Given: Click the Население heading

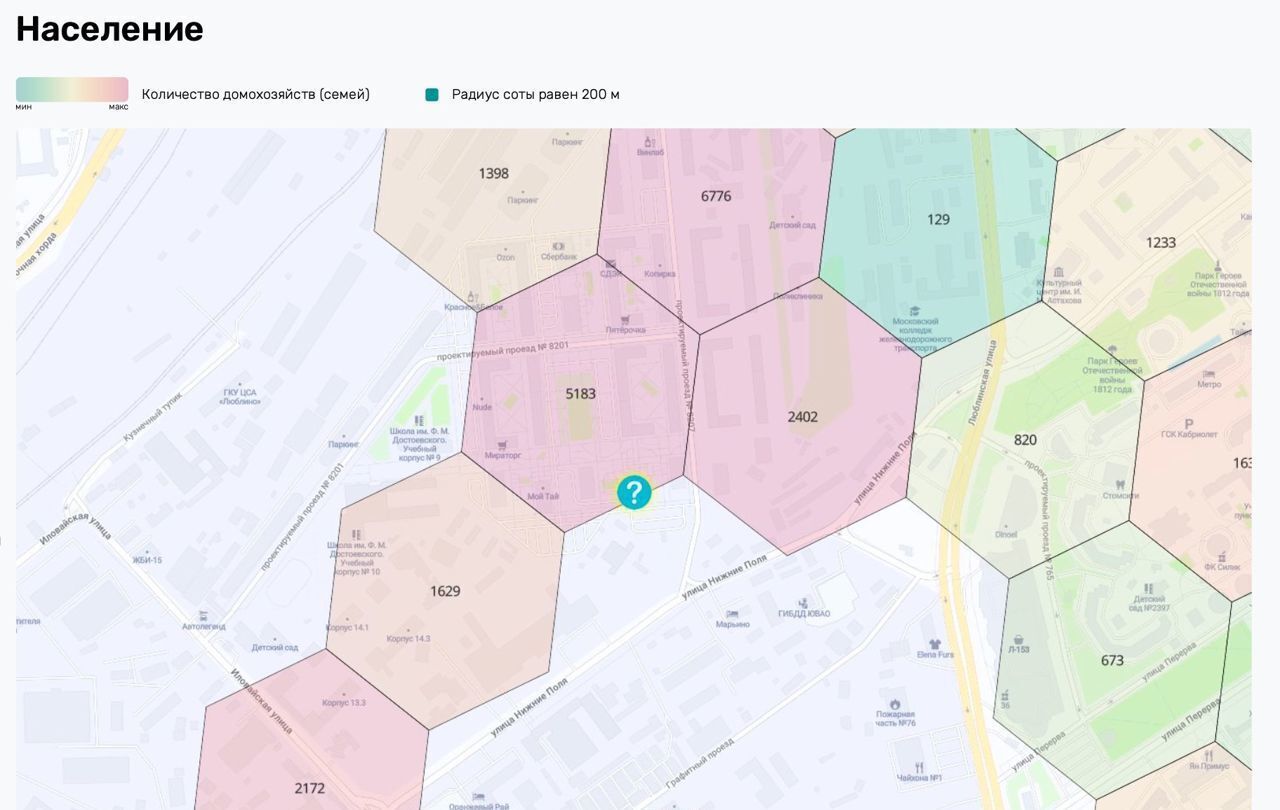Looking at the screenshot, I should pos(110,29).
